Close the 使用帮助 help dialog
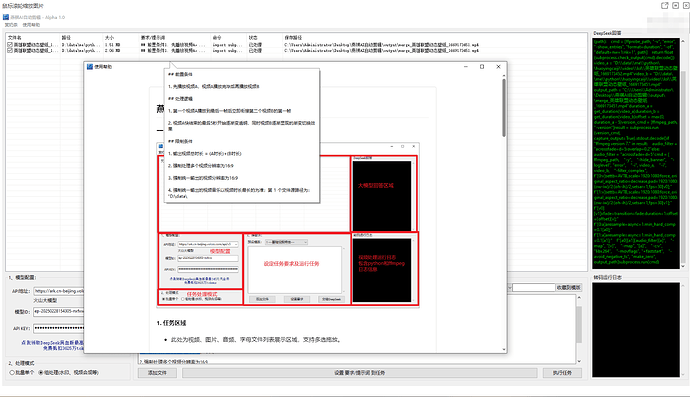This screenshot has height=397, width=690. click(x=498, y=66)
